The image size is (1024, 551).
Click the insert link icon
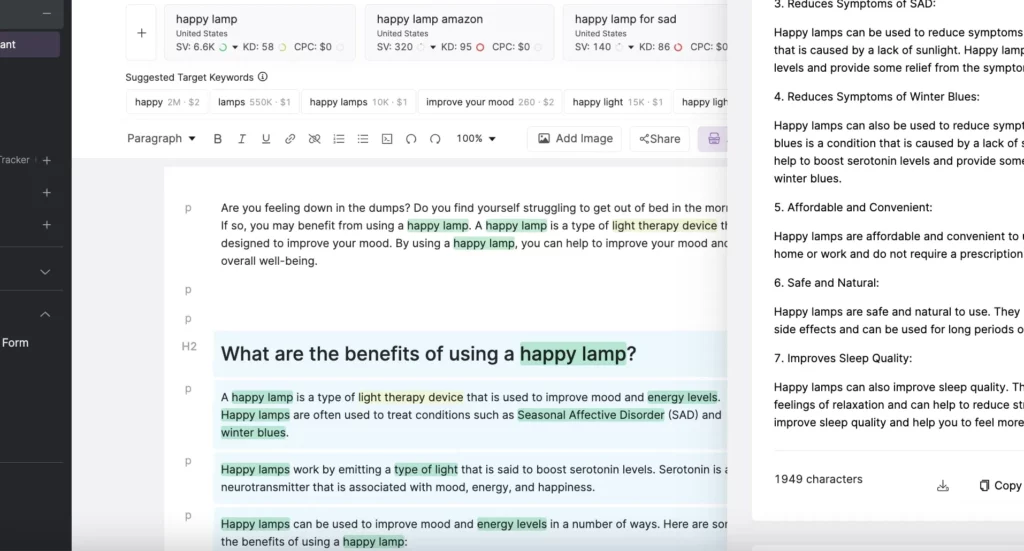click(x=290, y=138)
